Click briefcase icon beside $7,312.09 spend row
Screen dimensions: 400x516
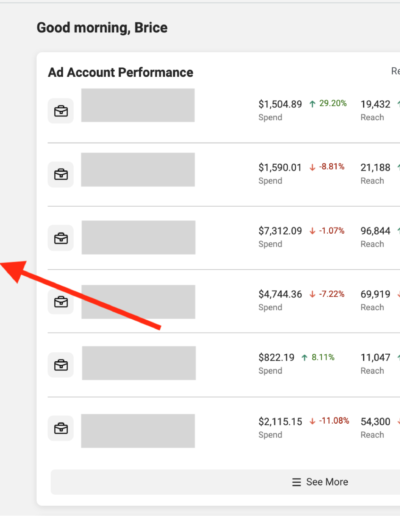[61, 238]
